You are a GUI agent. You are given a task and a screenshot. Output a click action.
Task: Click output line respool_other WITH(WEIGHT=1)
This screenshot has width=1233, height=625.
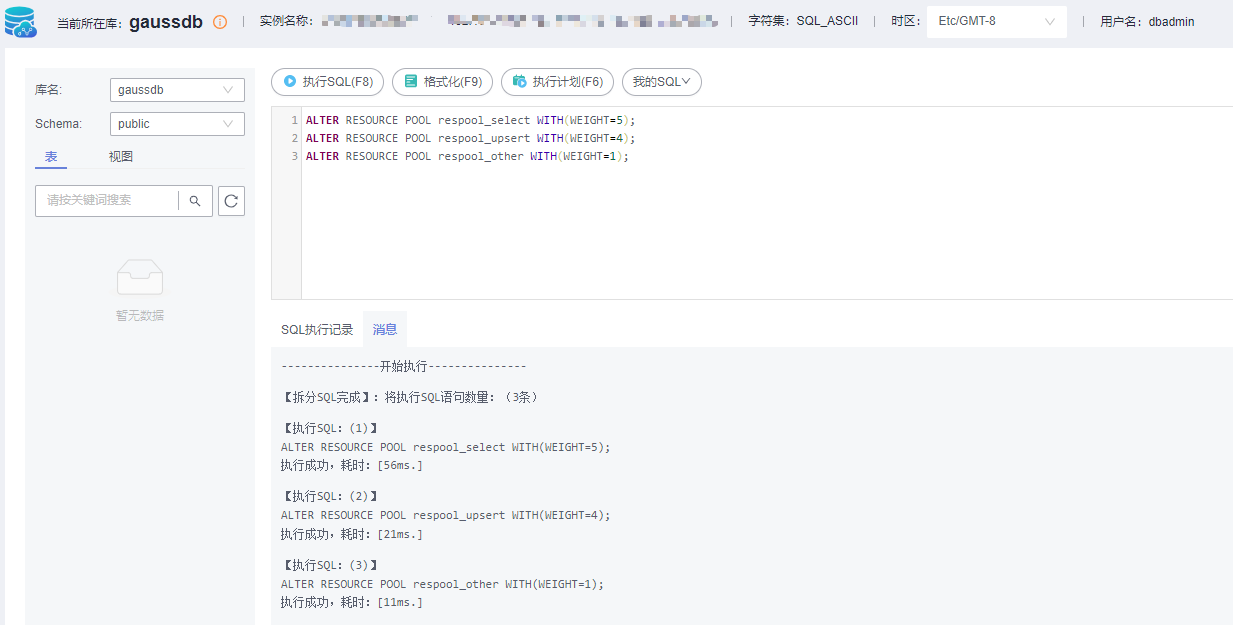point(442,584)
